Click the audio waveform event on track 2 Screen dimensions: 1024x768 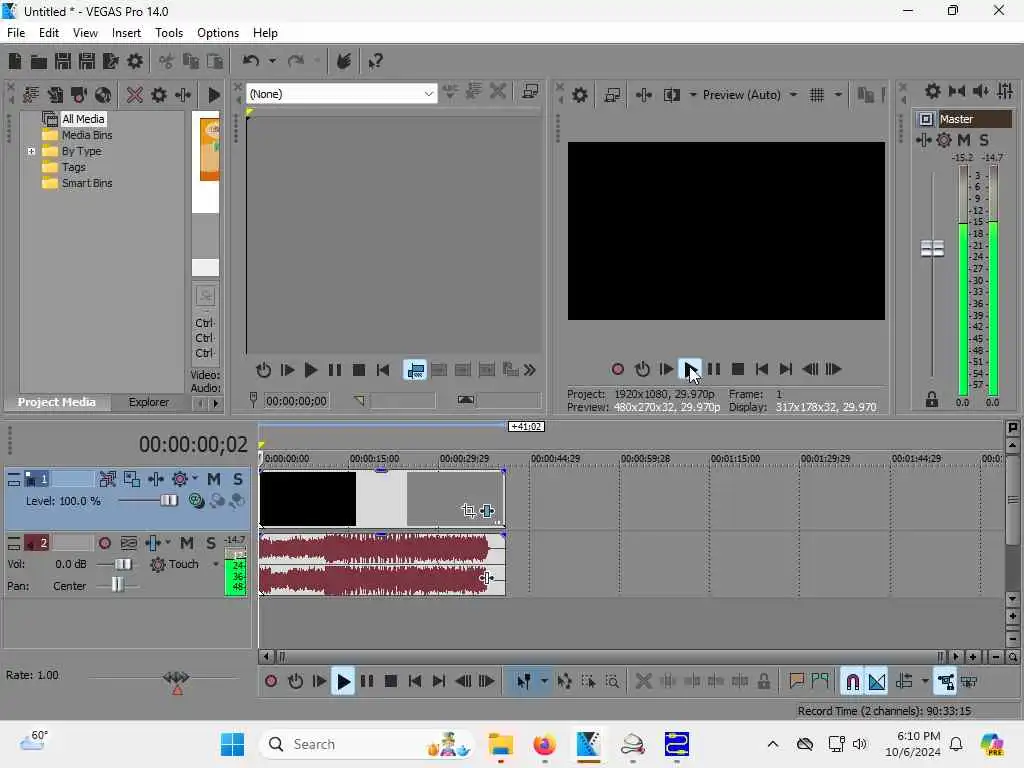pos(382,564)
